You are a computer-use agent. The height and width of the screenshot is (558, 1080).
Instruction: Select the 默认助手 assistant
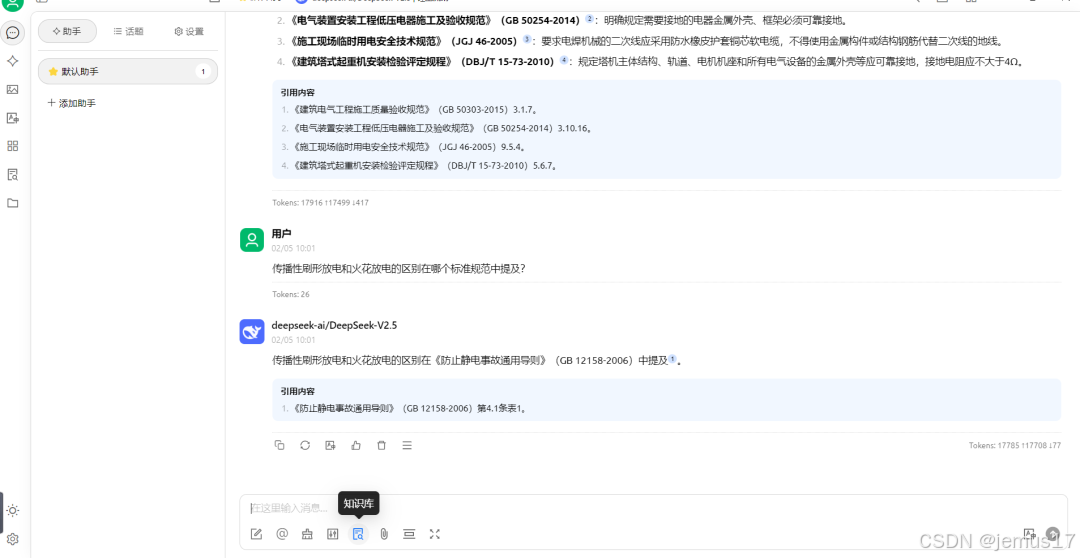(128, 72)
